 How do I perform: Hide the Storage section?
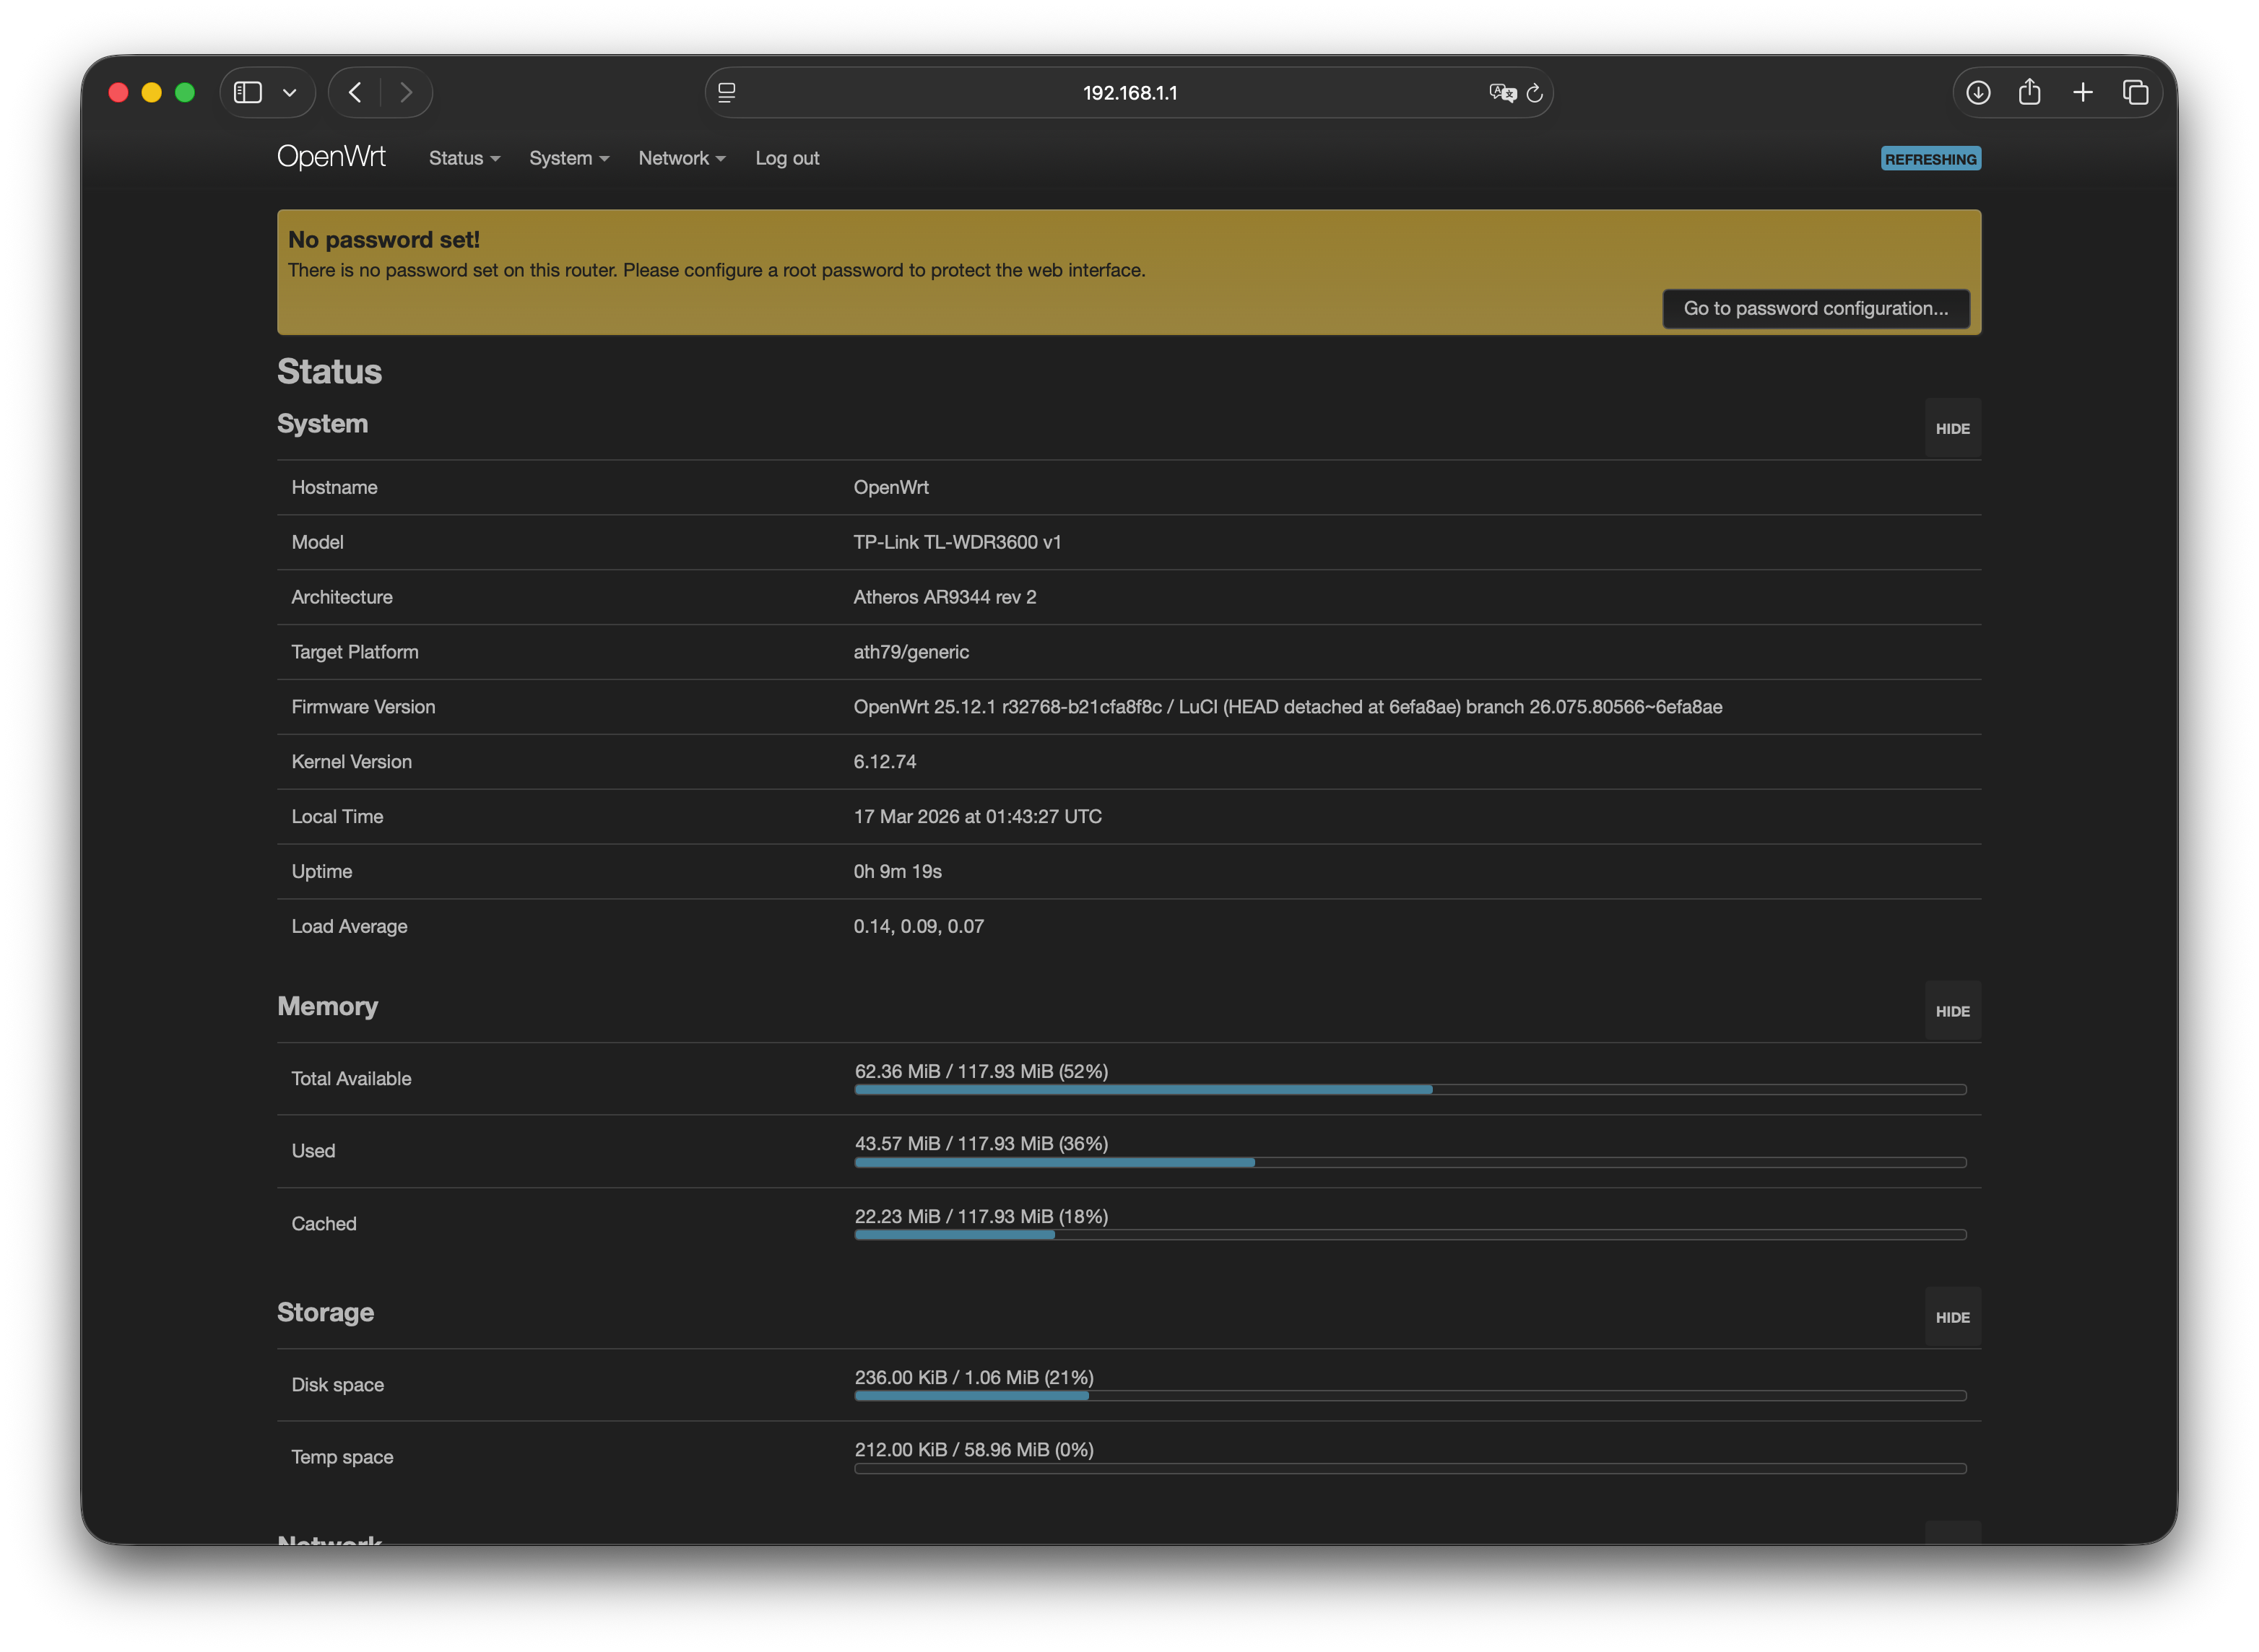click(x=1951, y=1318)
